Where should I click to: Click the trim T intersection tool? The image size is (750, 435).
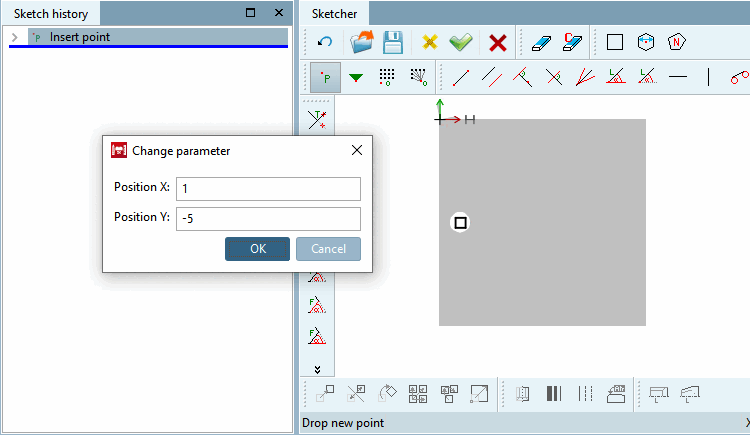click(x=317, y=120)
